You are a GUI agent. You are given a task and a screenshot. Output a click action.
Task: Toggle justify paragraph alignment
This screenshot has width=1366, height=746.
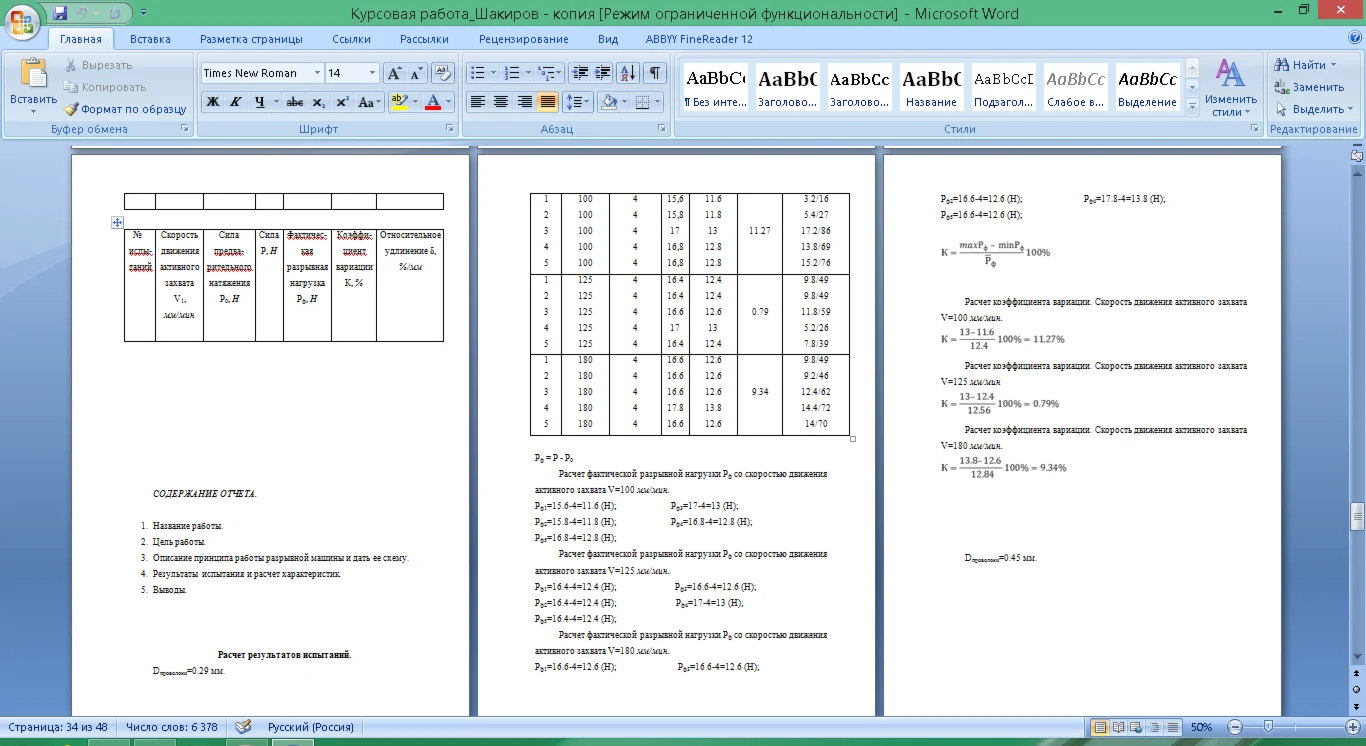point(548,102)
